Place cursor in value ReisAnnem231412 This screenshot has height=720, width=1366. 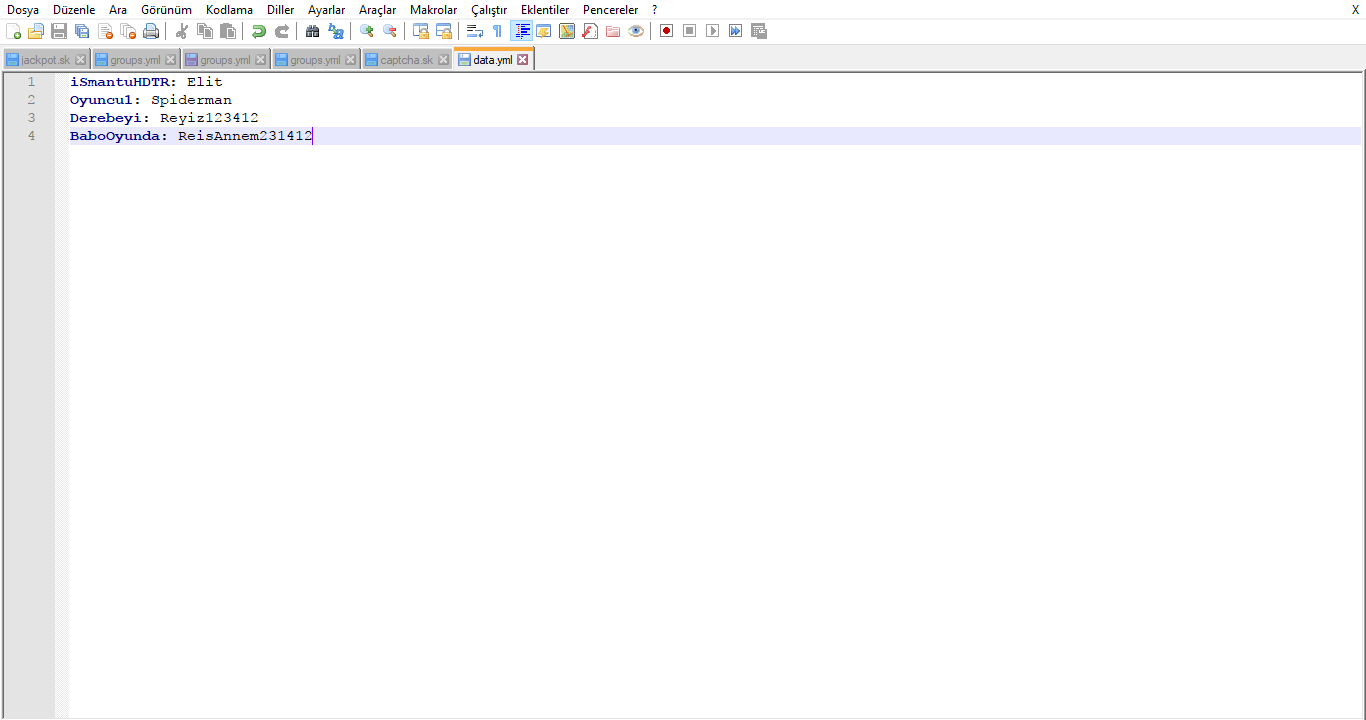point(245,136)
